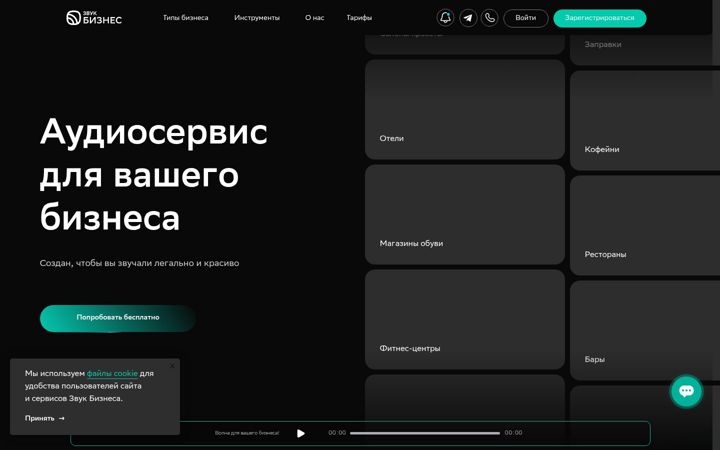Open the Типы бизнеса menu

pos(186,18)
